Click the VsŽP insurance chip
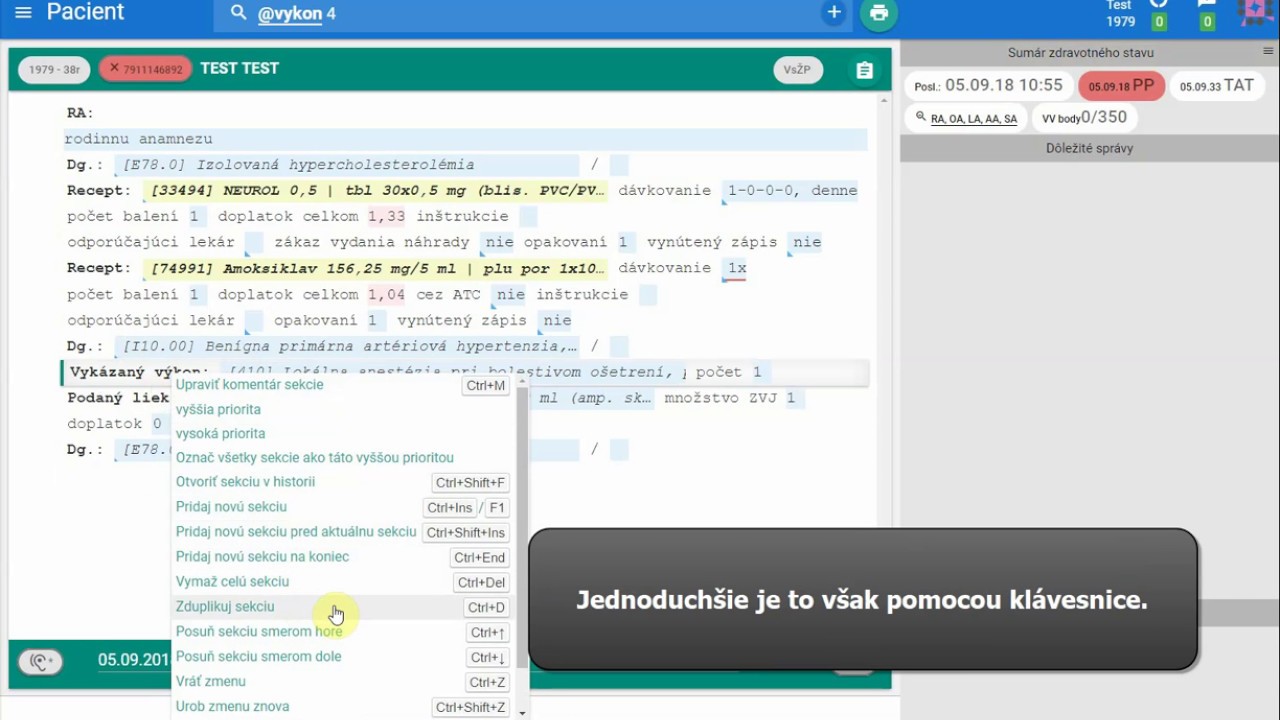 pyautogui.click(x=797, y=70)
